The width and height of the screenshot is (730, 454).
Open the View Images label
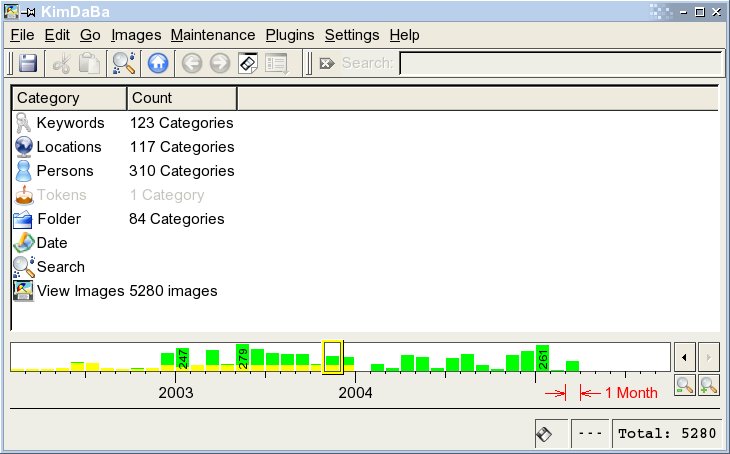coord(81,291)
